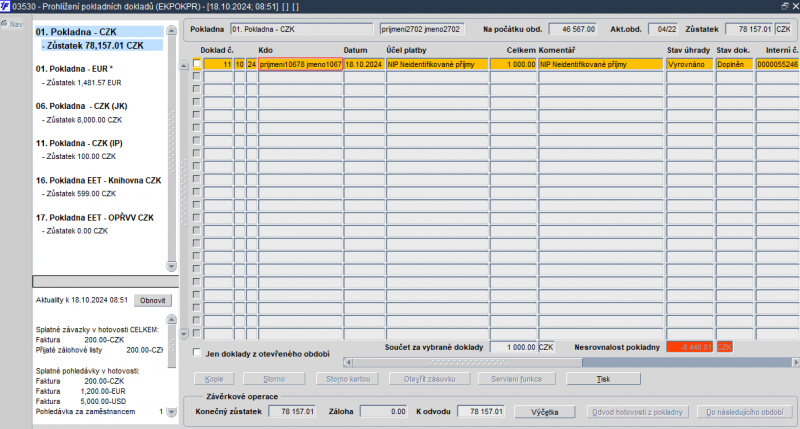Select 11. Pokladna - CZK (IP)
The image size is (800, 429).
(x=79, y=143)
